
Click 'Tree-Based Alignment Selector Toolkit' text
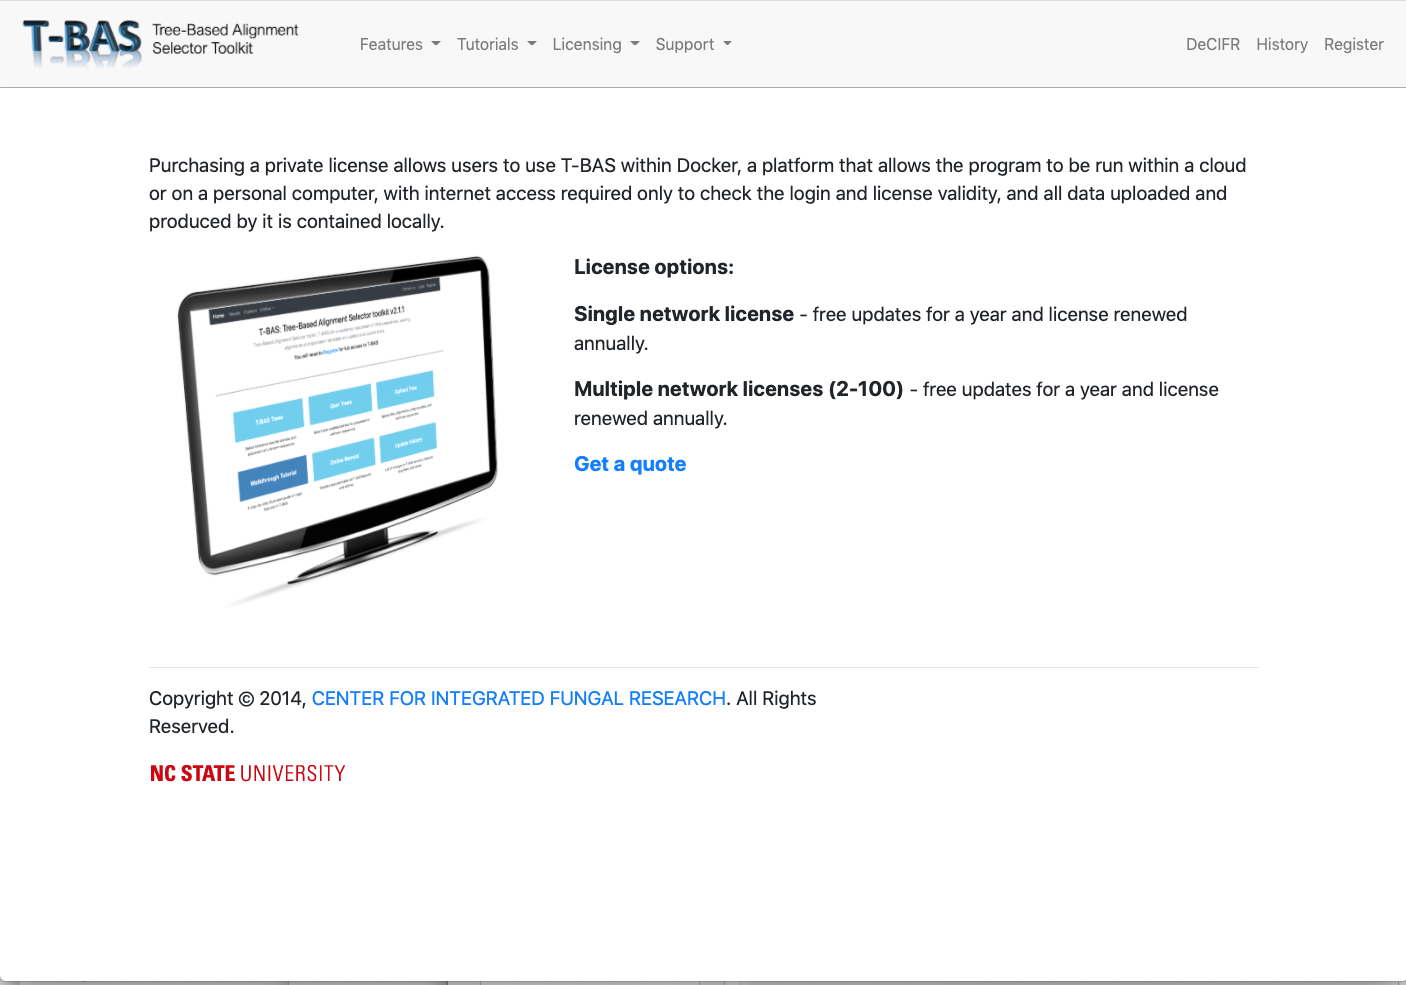coord(225,39)
